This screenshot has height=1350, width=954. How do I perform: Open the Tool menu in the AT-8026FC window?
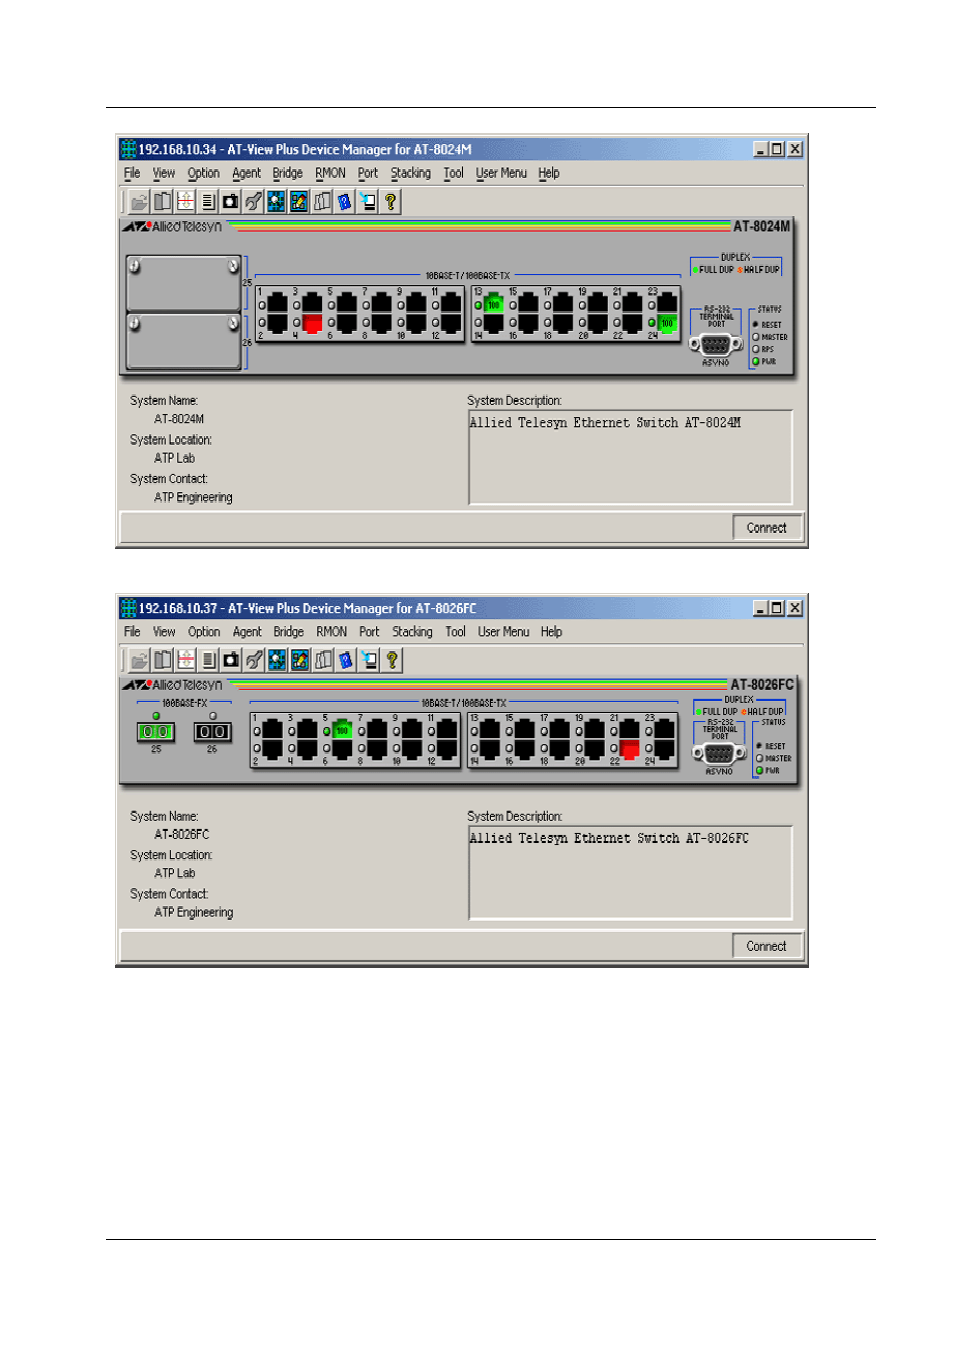[x=455, y=632]
